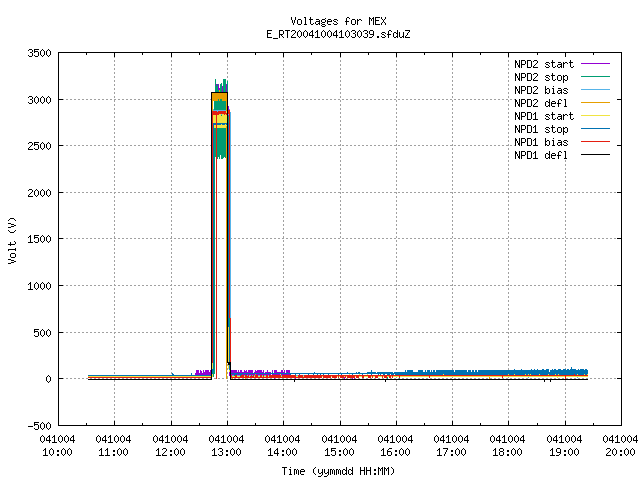Screen dimensions: 640x480
Task: Click the 18:00 x-axis time label
Action: (x=507, y=452)
